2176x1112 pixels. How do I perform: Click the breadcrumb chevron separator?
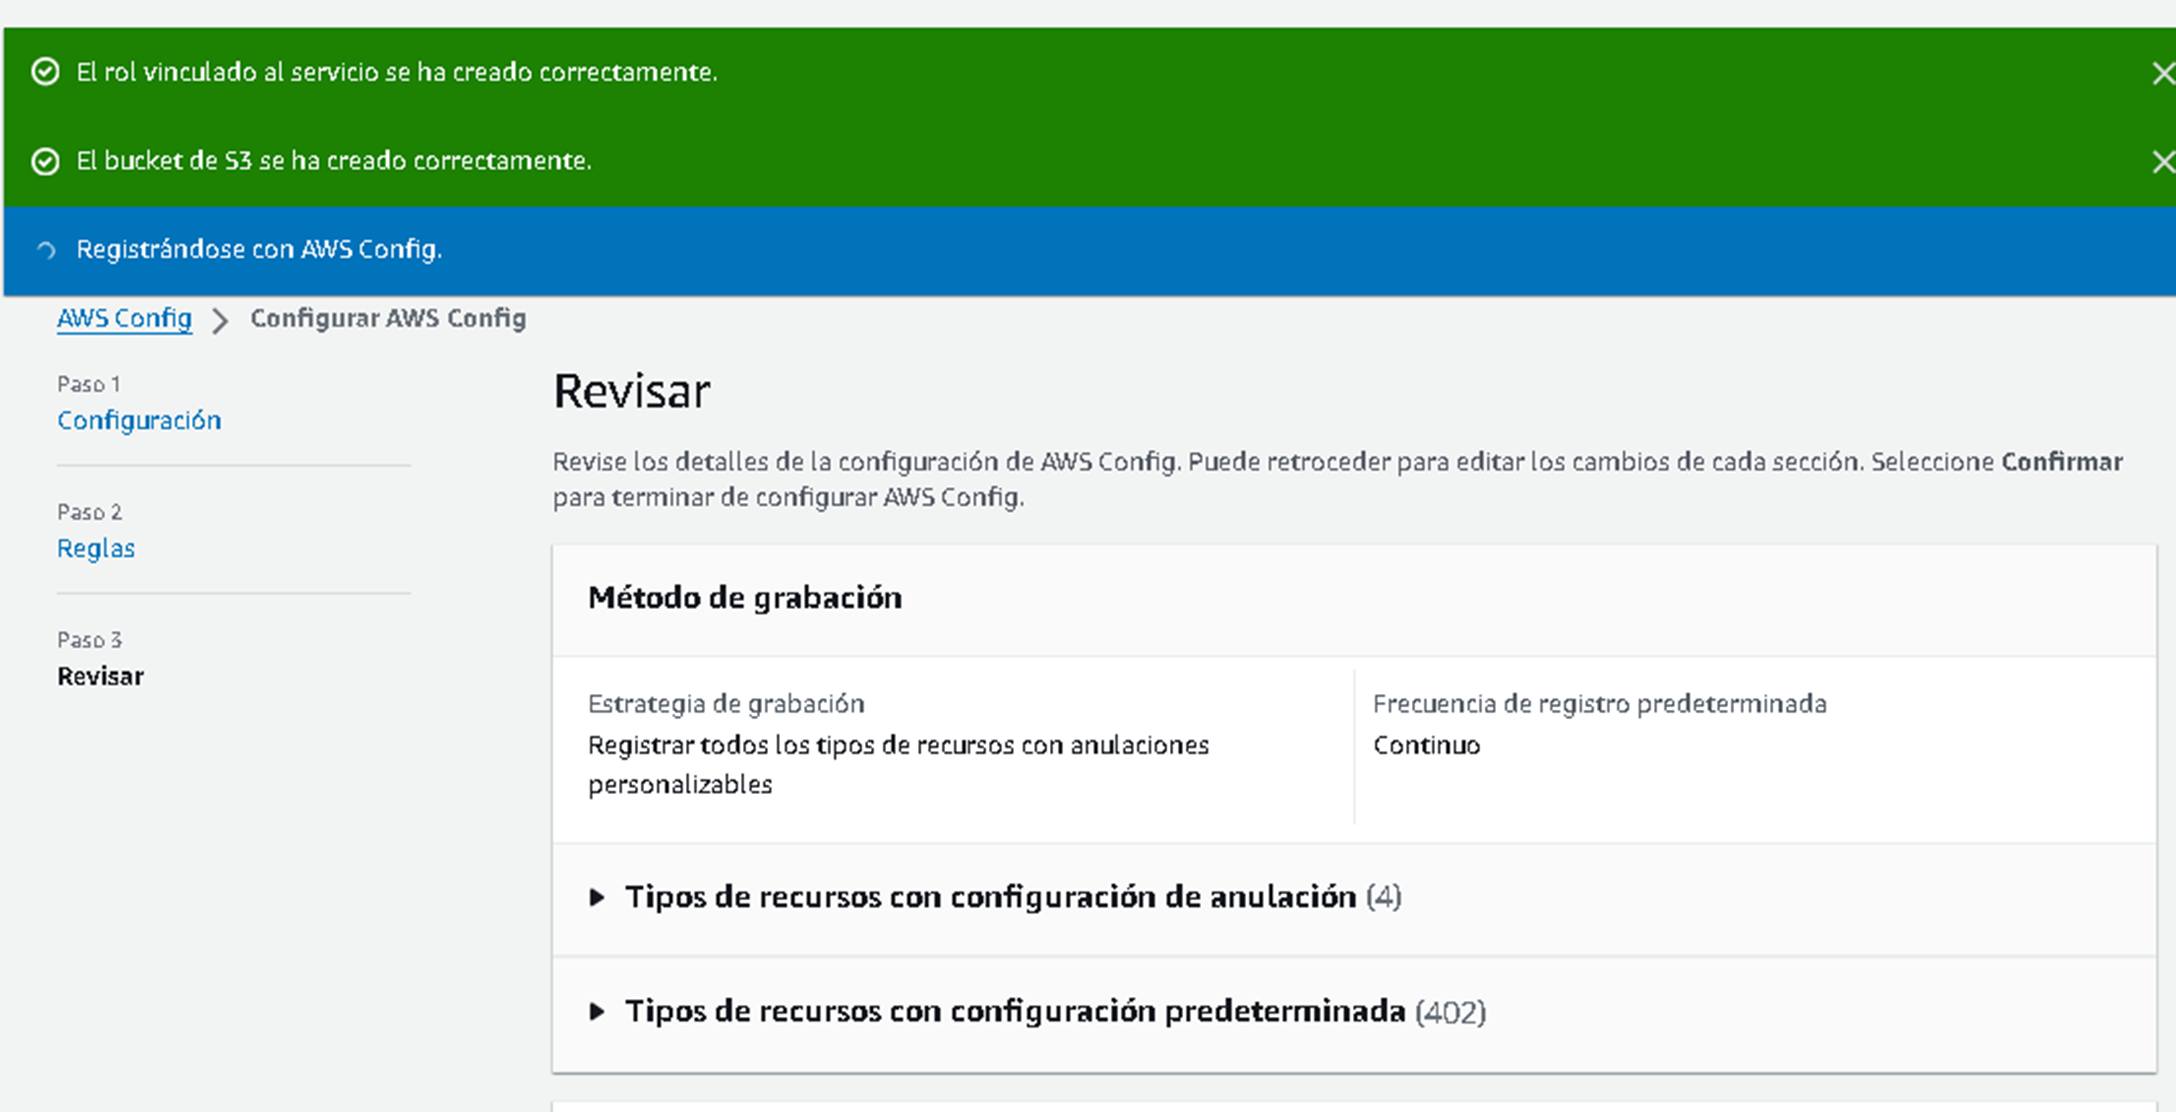tap(220, 320)
